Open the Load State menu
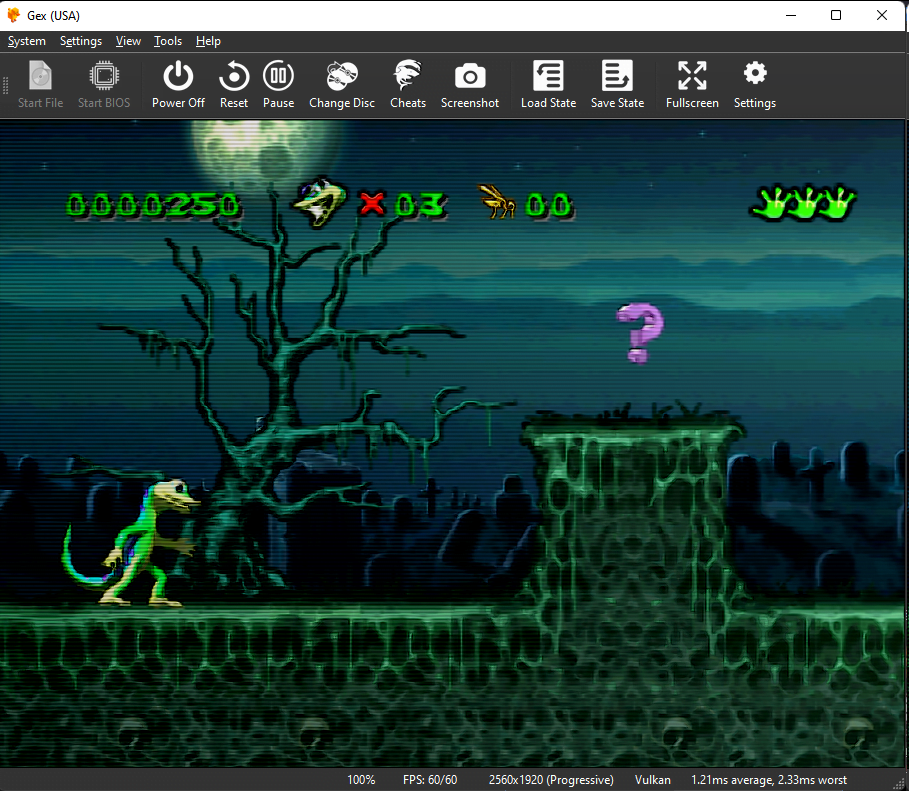 click(x=548, y=85)
